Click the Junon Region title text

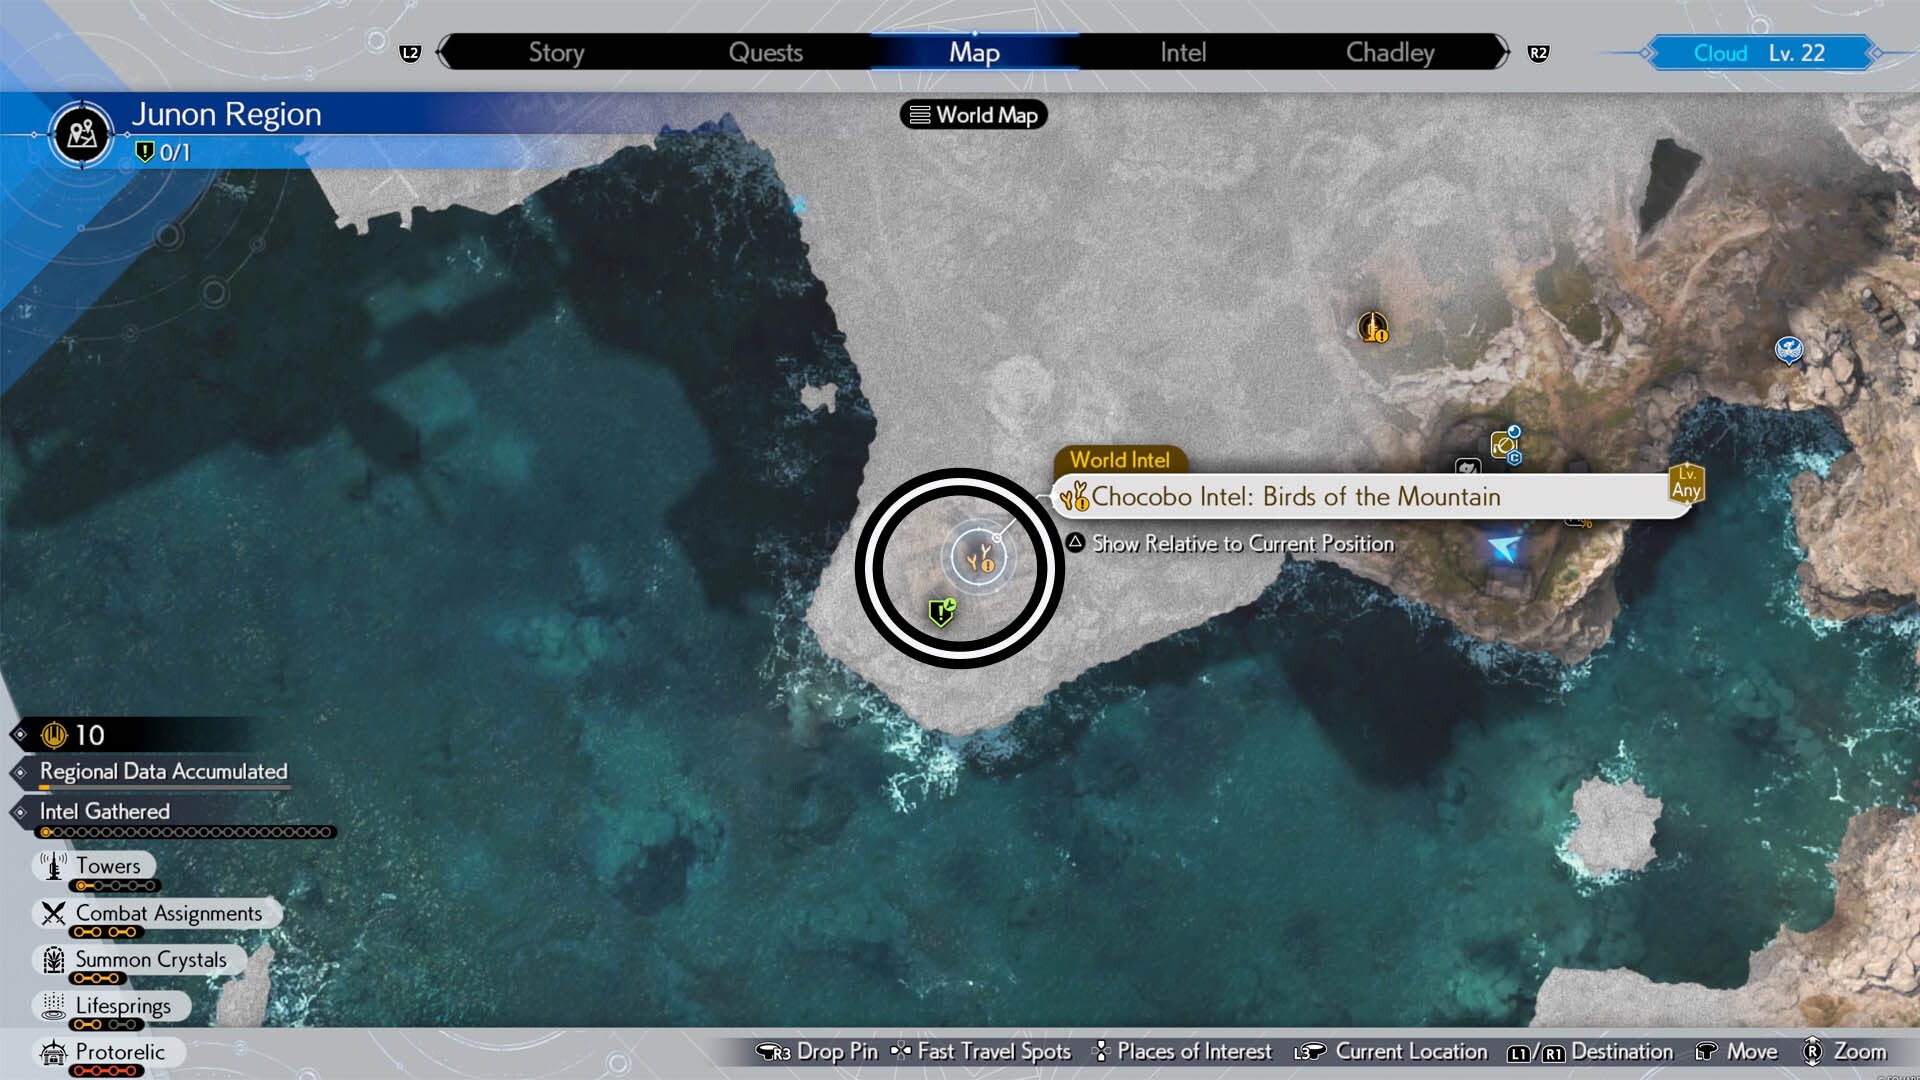[226, 114]
